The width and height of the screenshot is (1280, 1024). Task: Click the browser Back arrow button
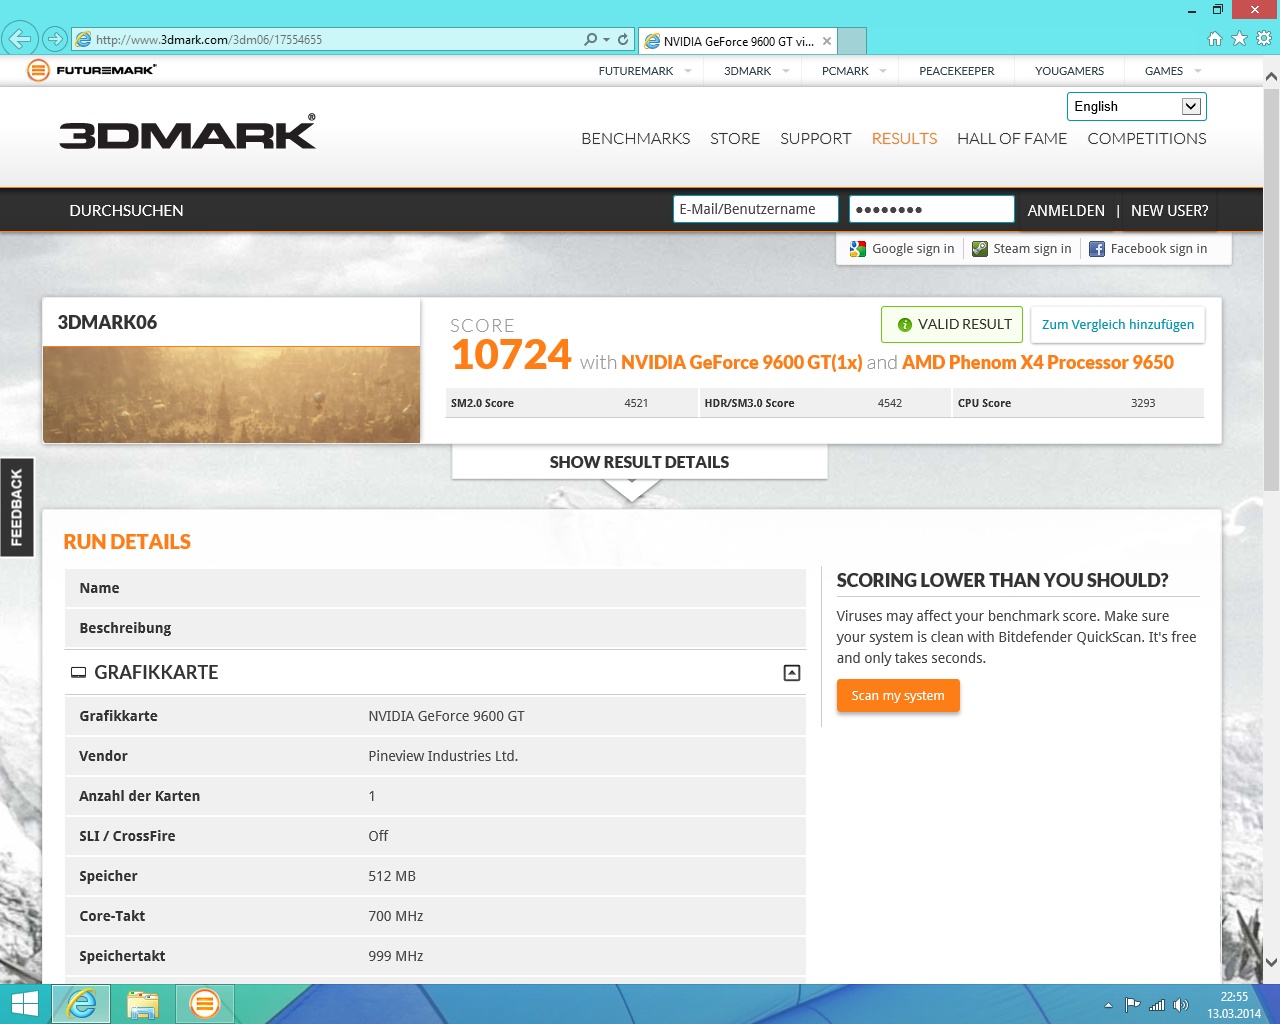tap(19, 39)
